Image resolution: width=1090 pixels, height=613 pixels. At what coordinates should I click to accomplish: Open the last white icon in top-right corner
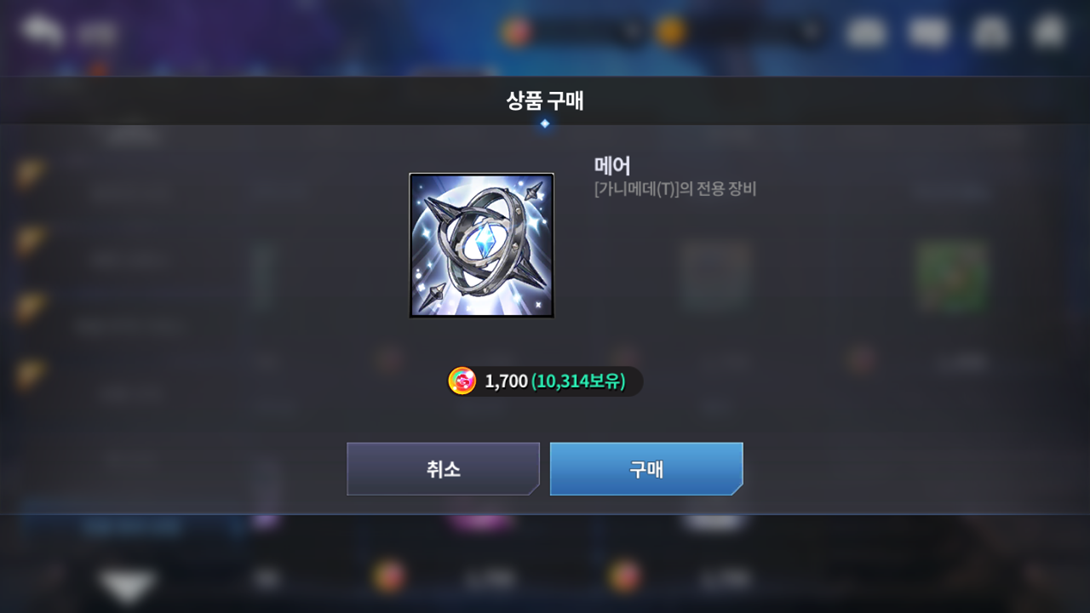point(1050,31)
